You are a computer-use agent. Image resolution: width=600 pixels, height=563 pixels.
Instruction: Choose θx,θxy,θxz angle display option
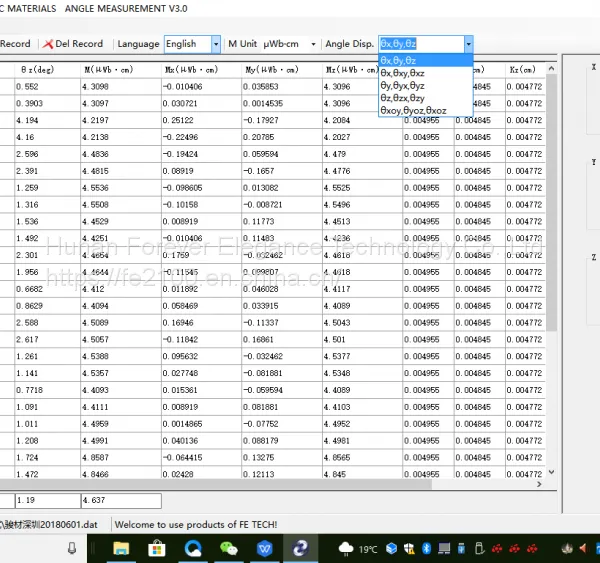coord(426,73)
